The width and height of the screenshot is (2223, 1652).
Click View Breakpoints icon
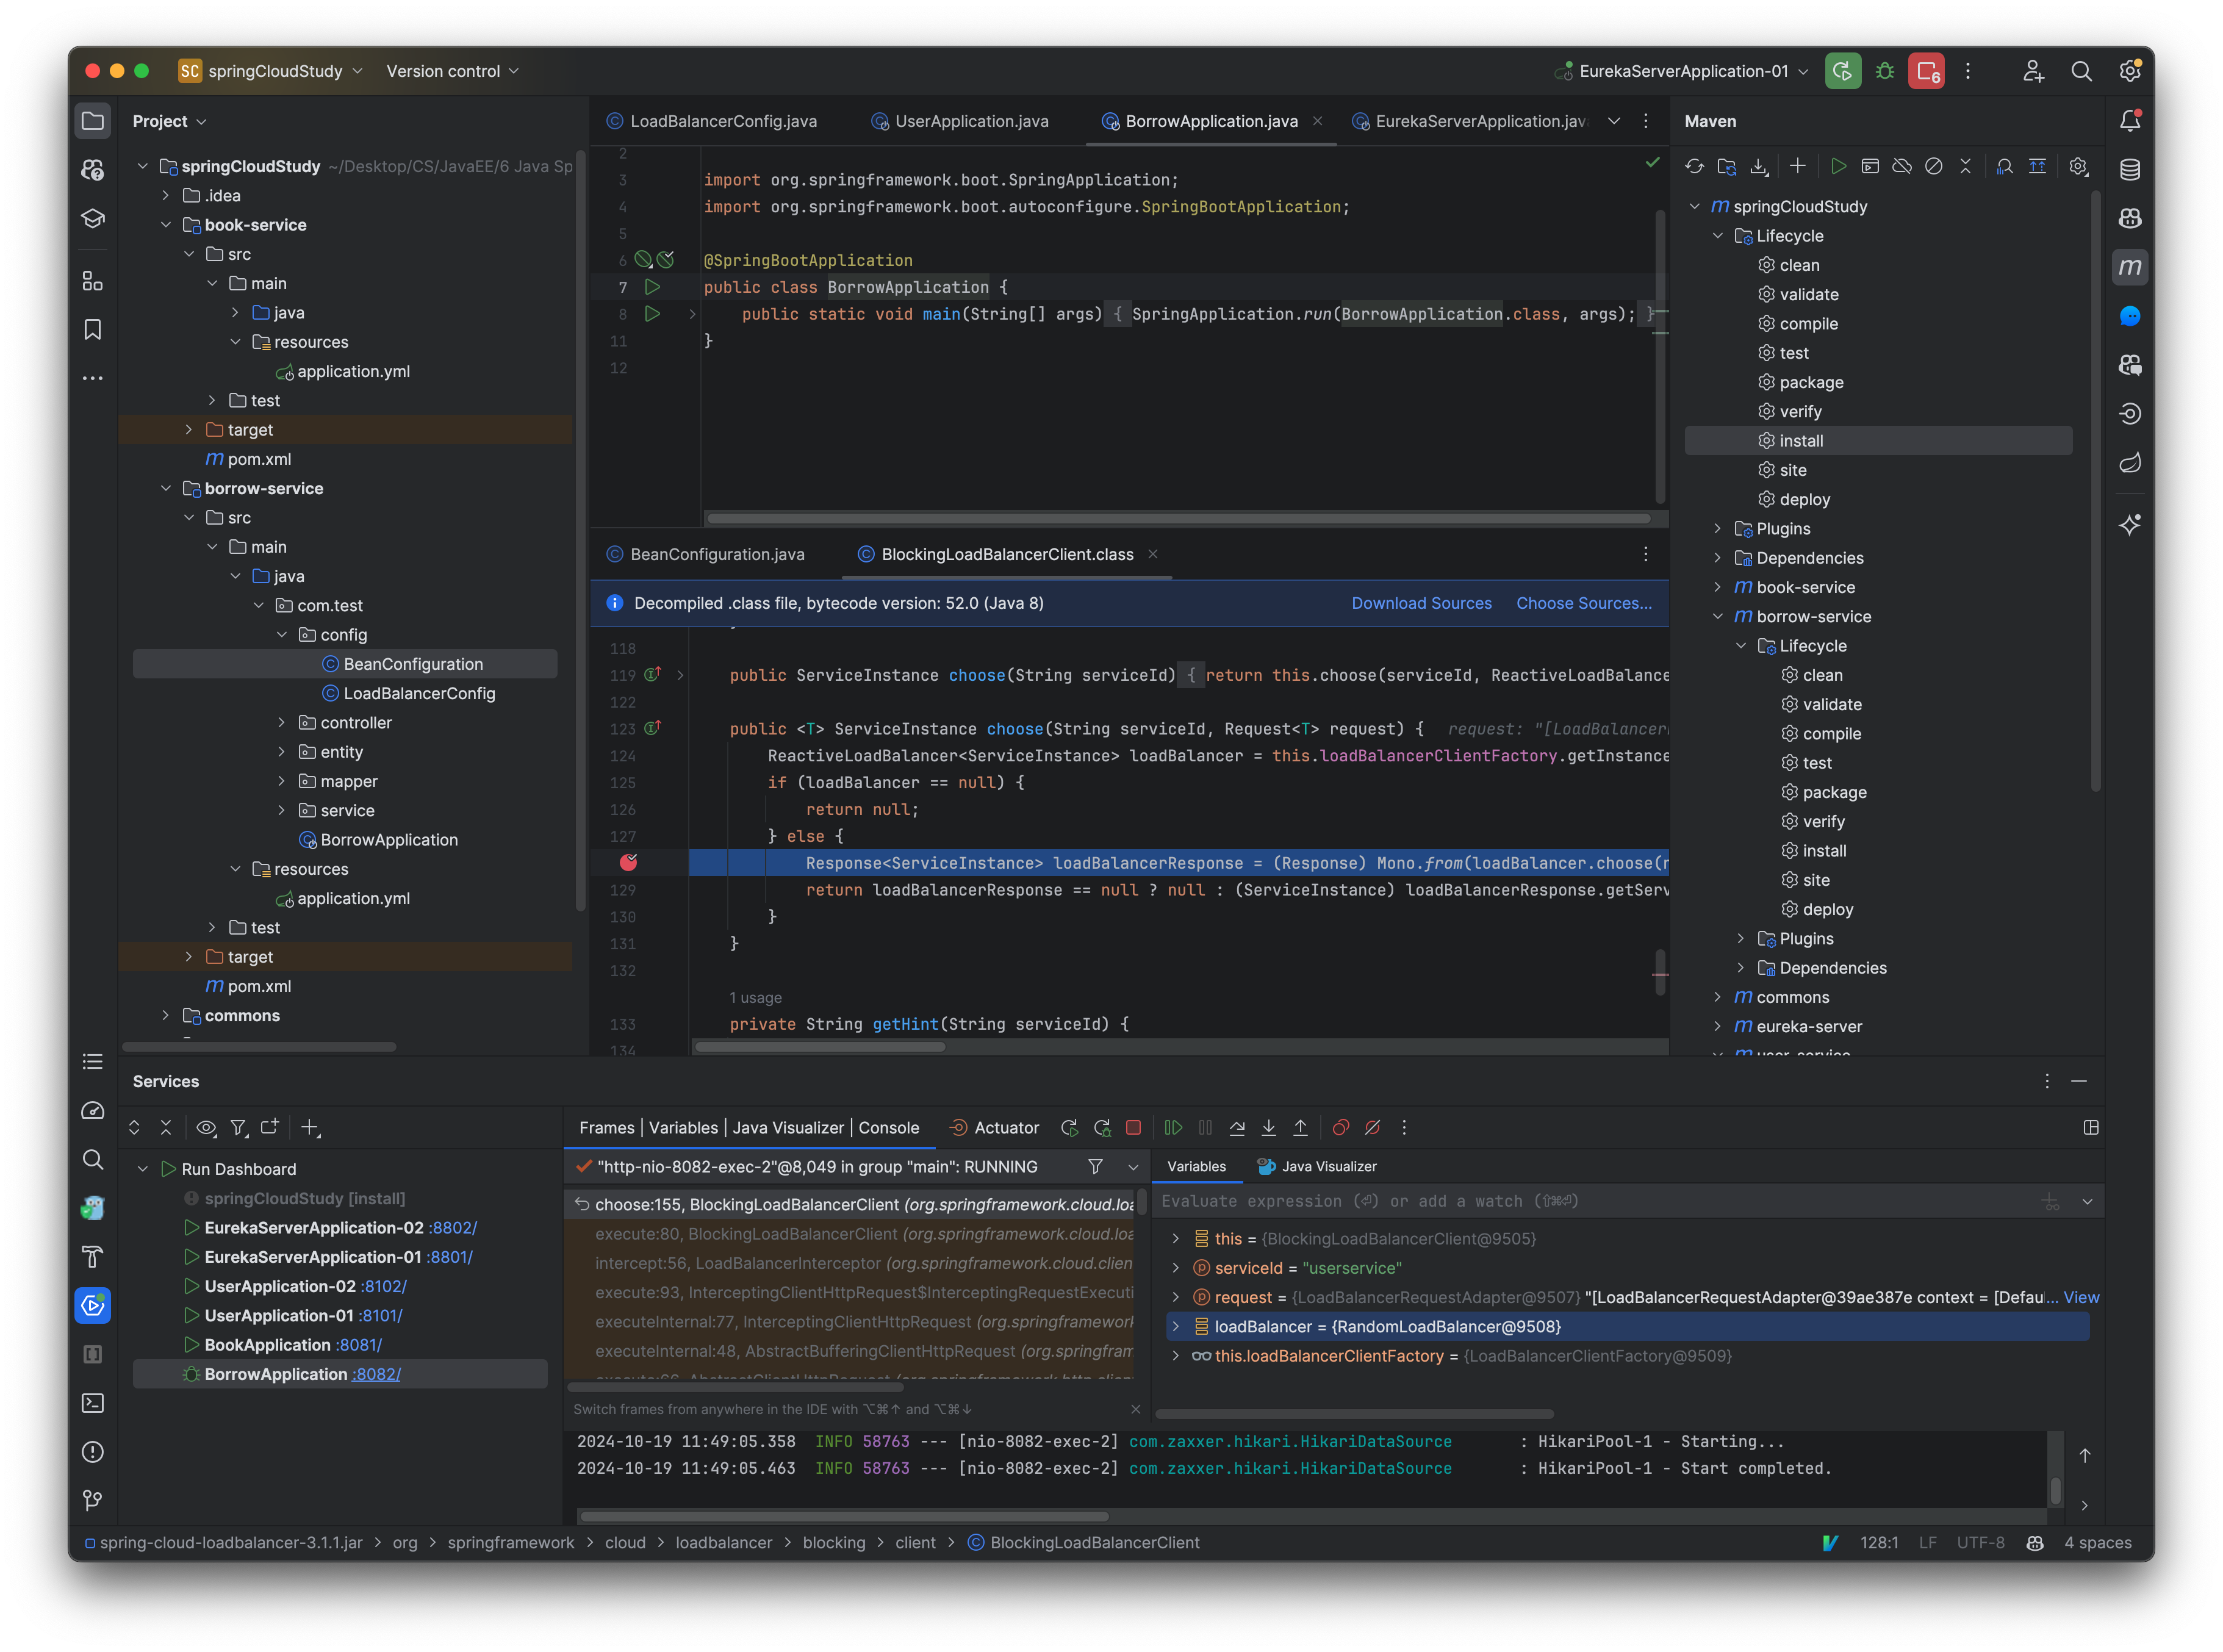[x=1341, y=1128]
